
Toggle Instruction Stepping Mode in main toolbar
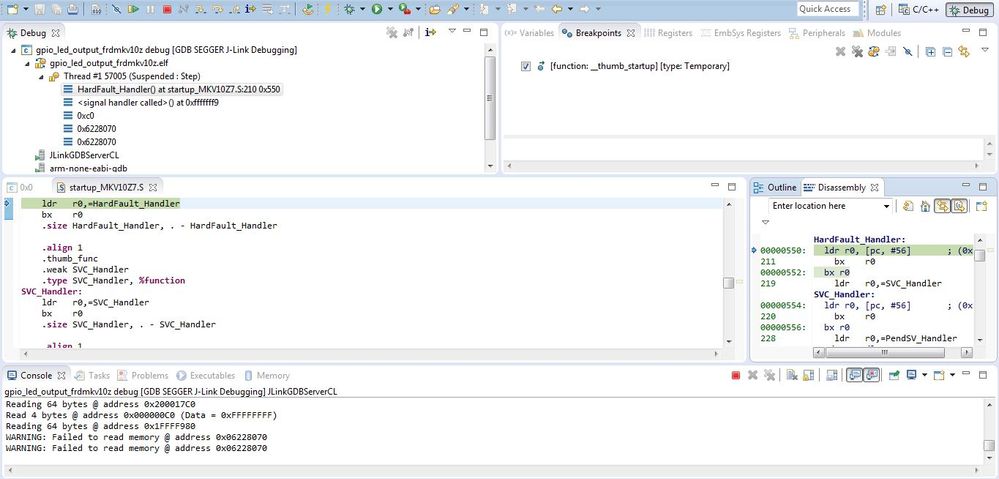(250, 9)
